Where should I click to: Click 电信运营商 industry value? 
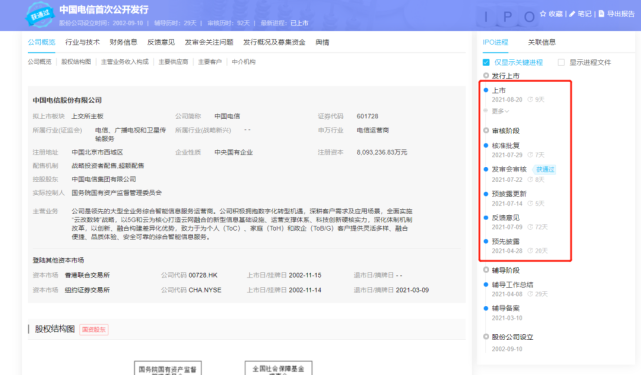click(x=372, y=130)
